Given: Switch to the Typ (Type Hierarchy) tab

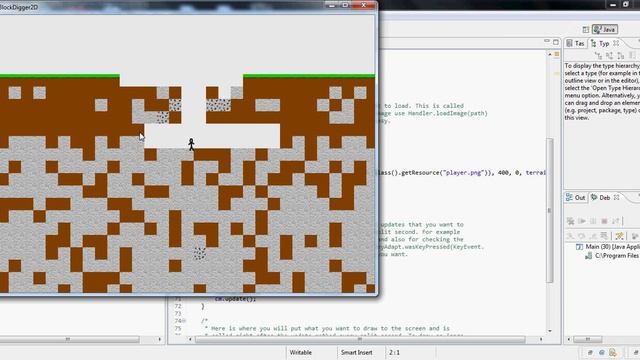Looking at the screenshot, I should coord(600,43).
